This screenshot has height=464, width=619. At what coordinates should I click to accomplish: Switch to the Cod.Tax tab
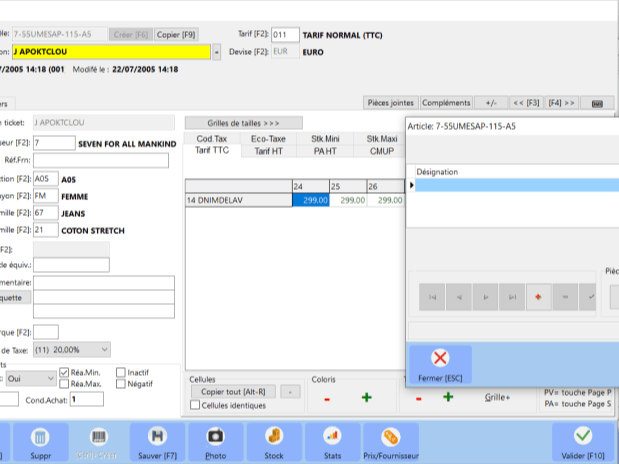(212, 139)
